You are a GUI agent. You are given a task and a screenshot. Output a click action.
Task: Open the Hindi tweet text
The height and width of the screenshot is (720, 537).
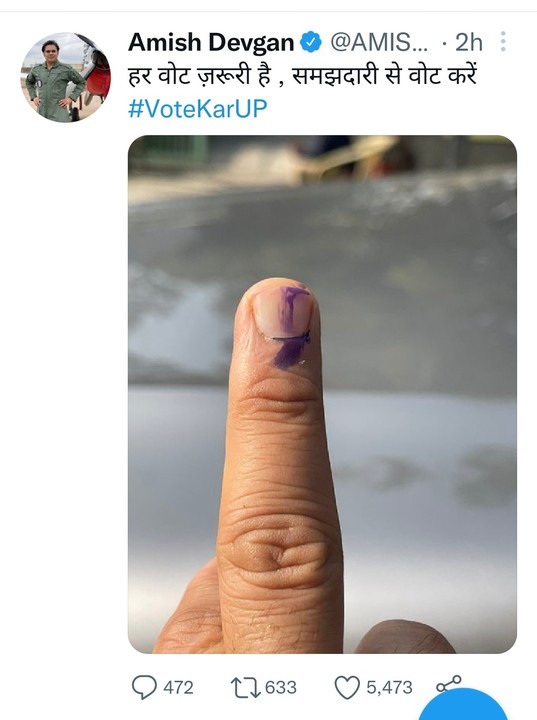tap(303, 76)
